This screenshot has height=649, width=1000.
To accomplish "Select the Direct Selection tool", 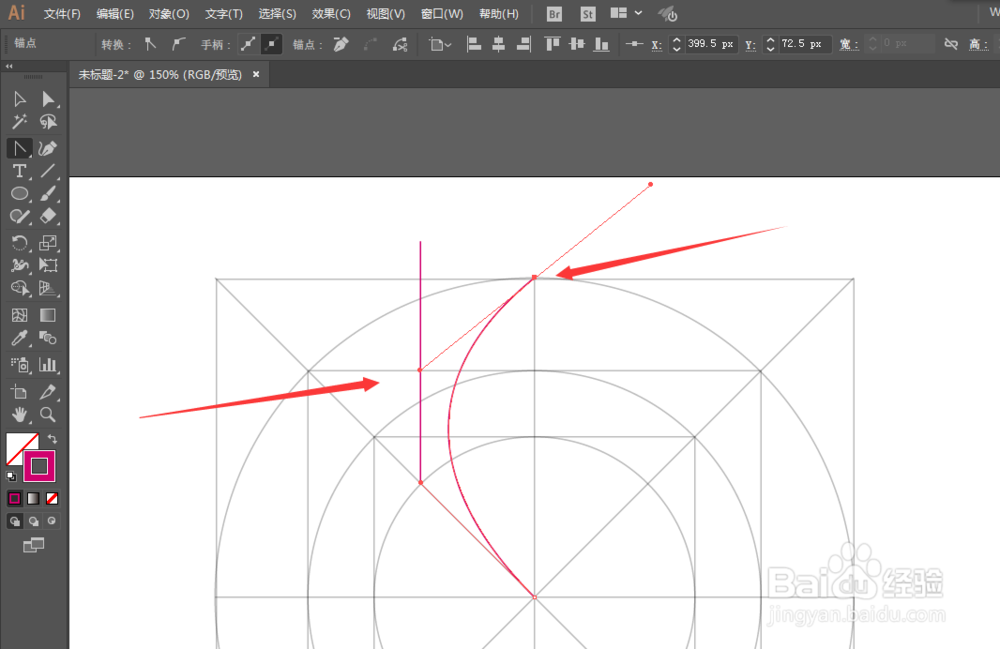I will 48,99.
